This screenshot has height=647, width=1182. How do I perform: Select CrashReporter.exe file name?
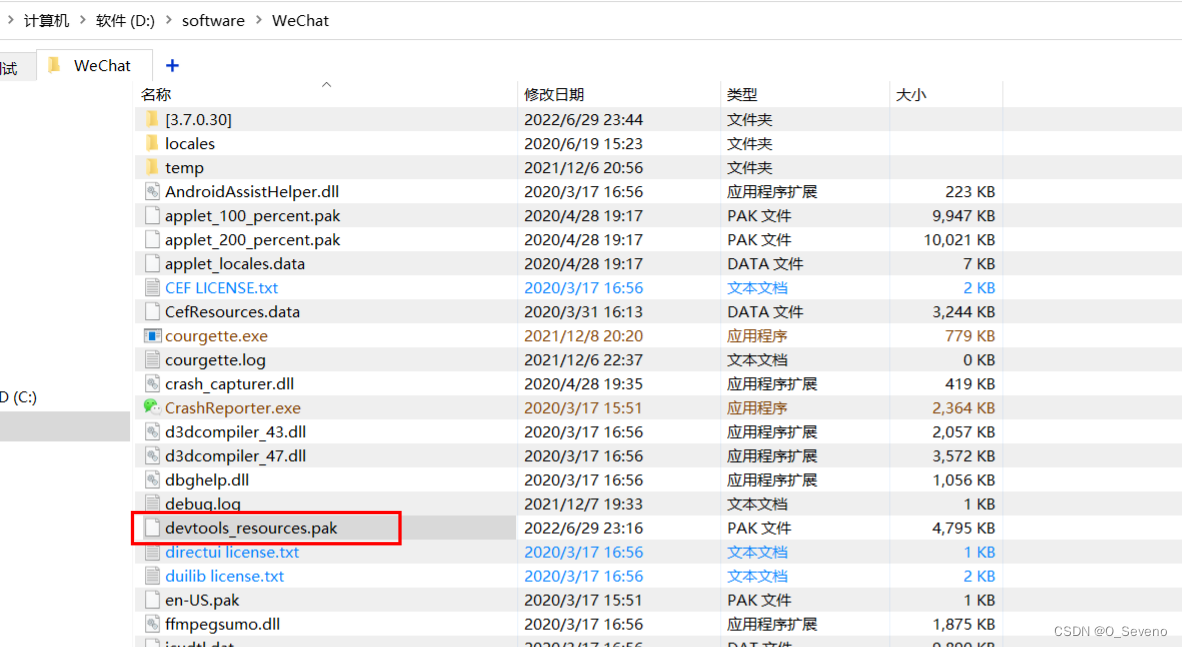(x=233, y=408)
